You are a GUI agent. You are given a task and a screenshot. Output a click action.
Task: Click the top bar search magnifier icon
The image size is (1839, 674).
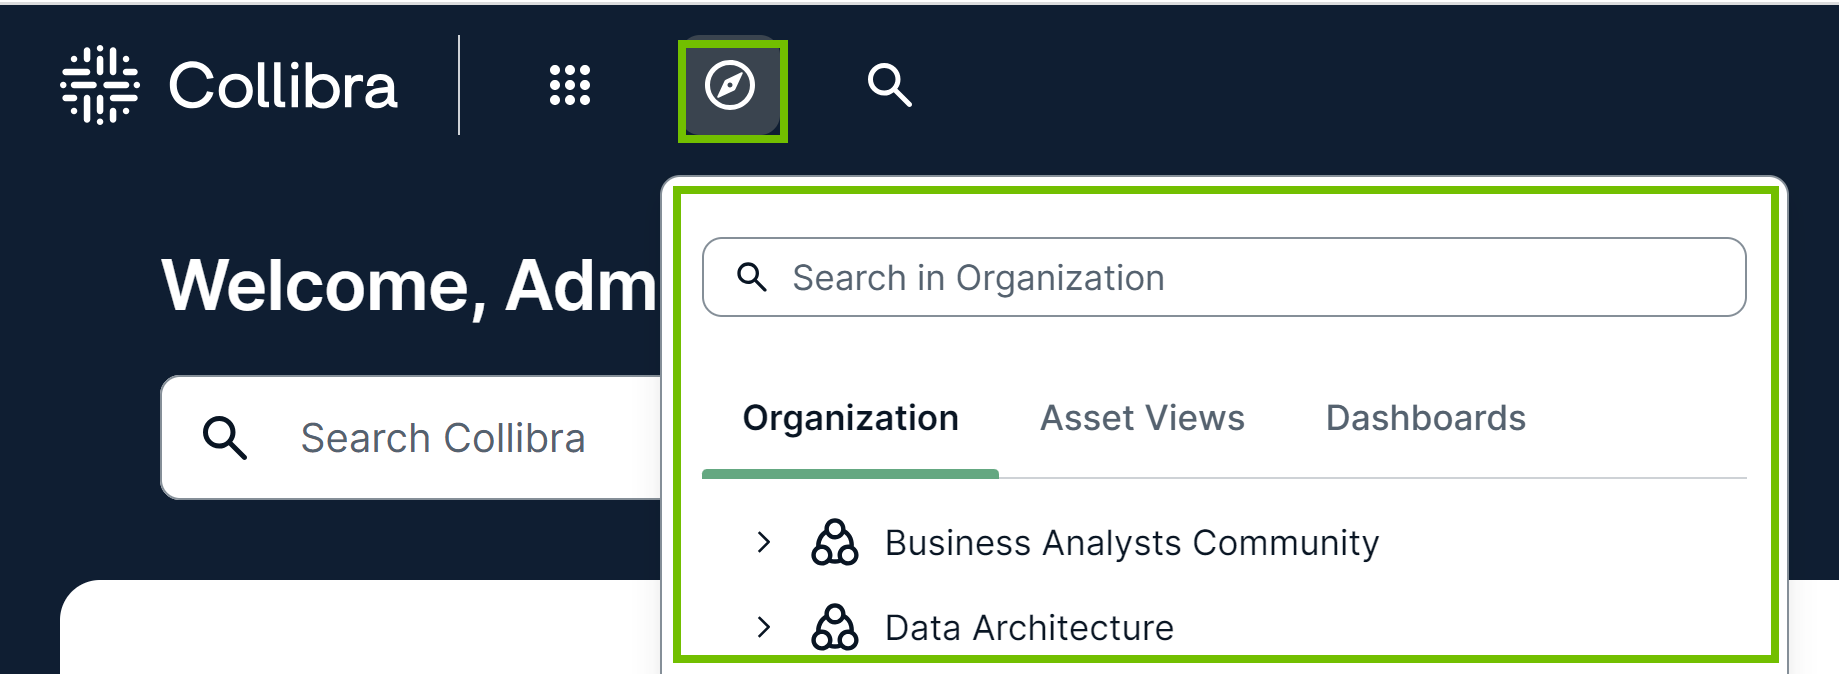click(889, 85)
